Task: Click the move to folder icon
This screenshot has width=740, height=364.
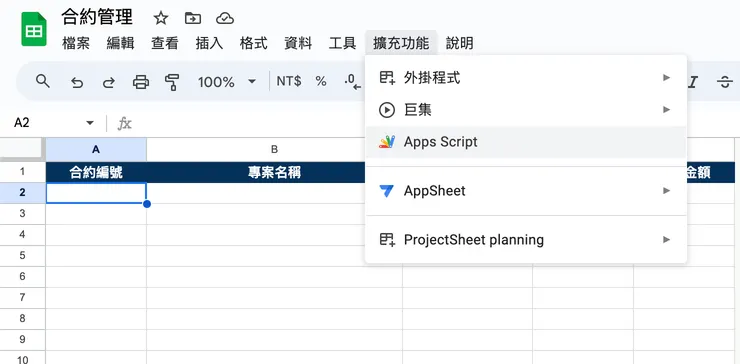Action: (193, 18)
